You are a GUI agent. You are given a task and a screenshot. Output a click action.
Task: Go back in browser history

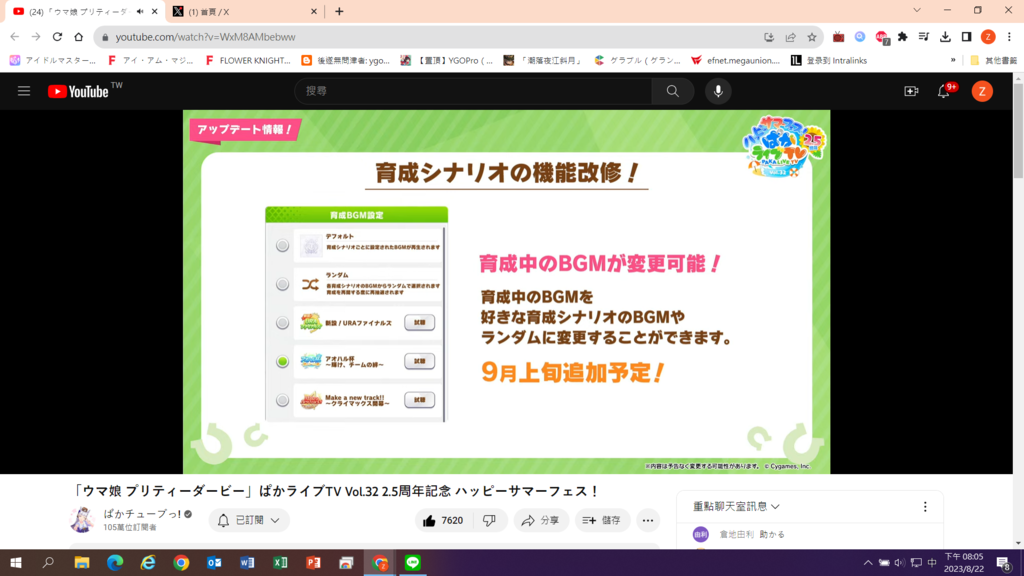pos(14,37)
